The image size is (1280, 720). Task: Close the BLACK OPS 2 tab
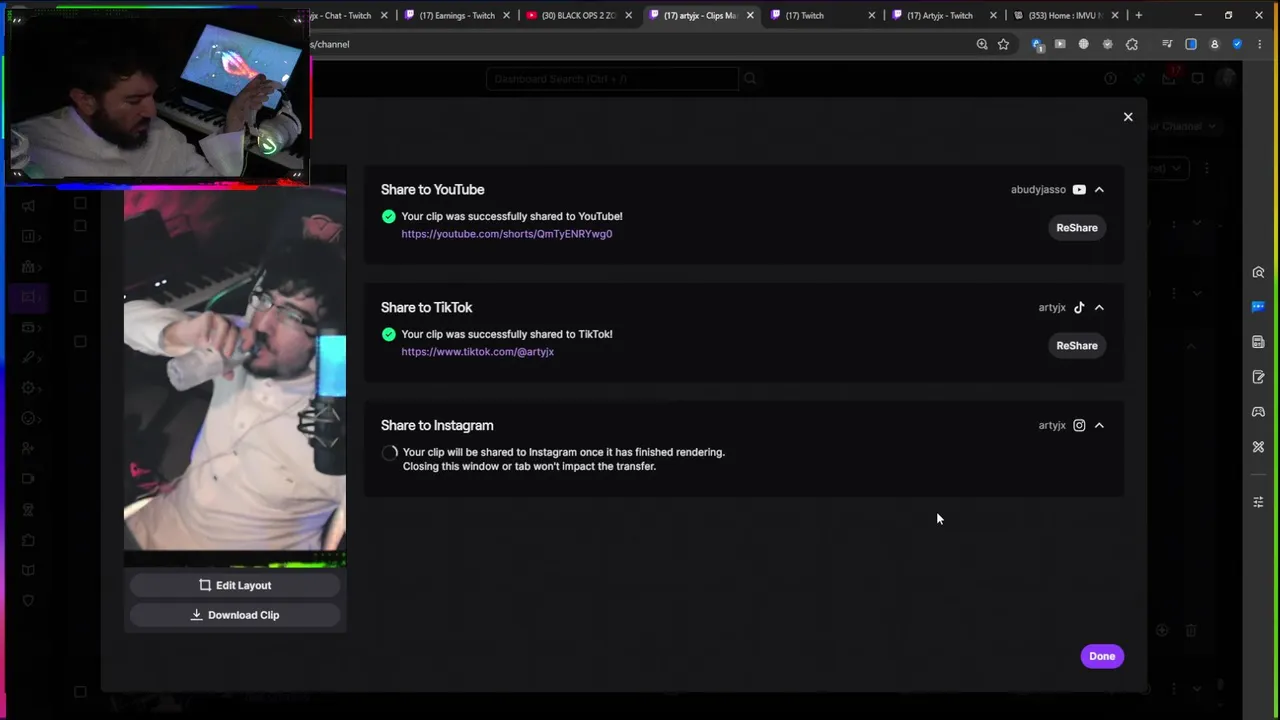[629, 15]
